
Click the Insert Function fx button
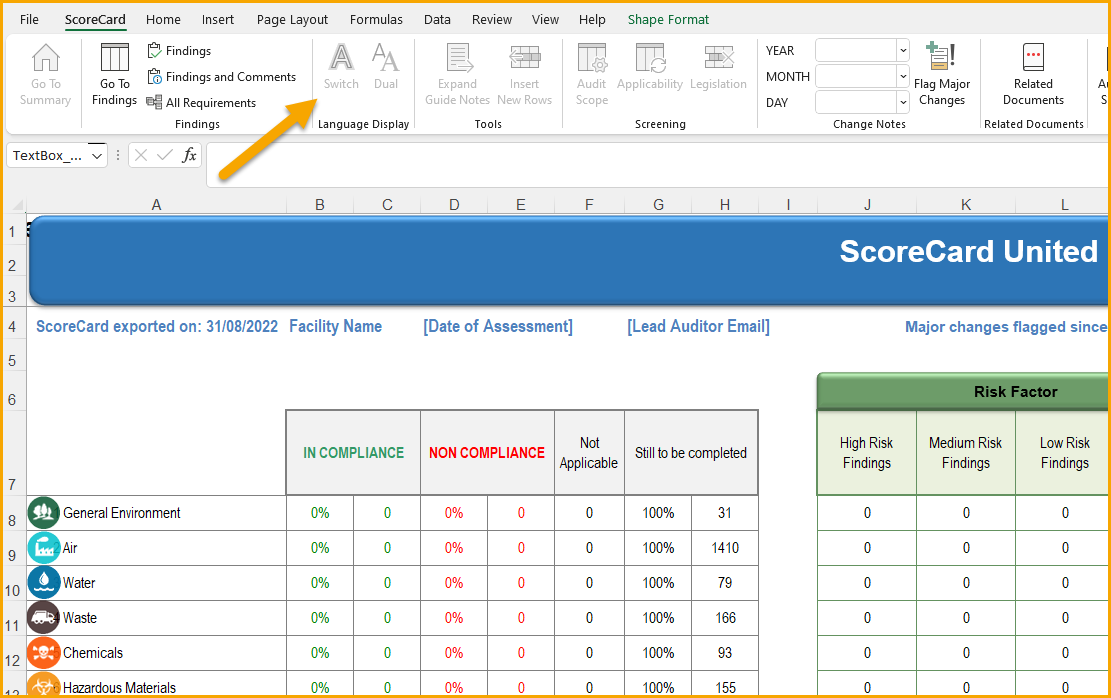pyautogui.click(x=189, y=155)
